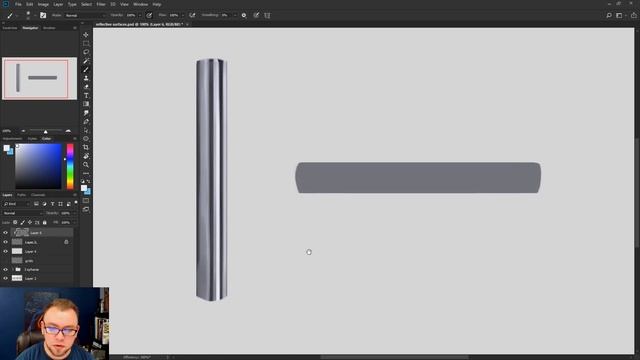
Task: Toggle pressure for size icon
Action: [x=256, y=15]
